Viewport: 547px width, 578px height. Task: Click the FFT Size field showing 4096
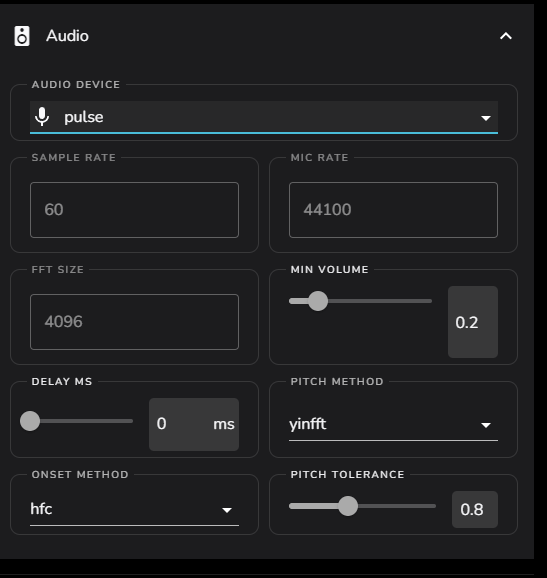(135, 322)
